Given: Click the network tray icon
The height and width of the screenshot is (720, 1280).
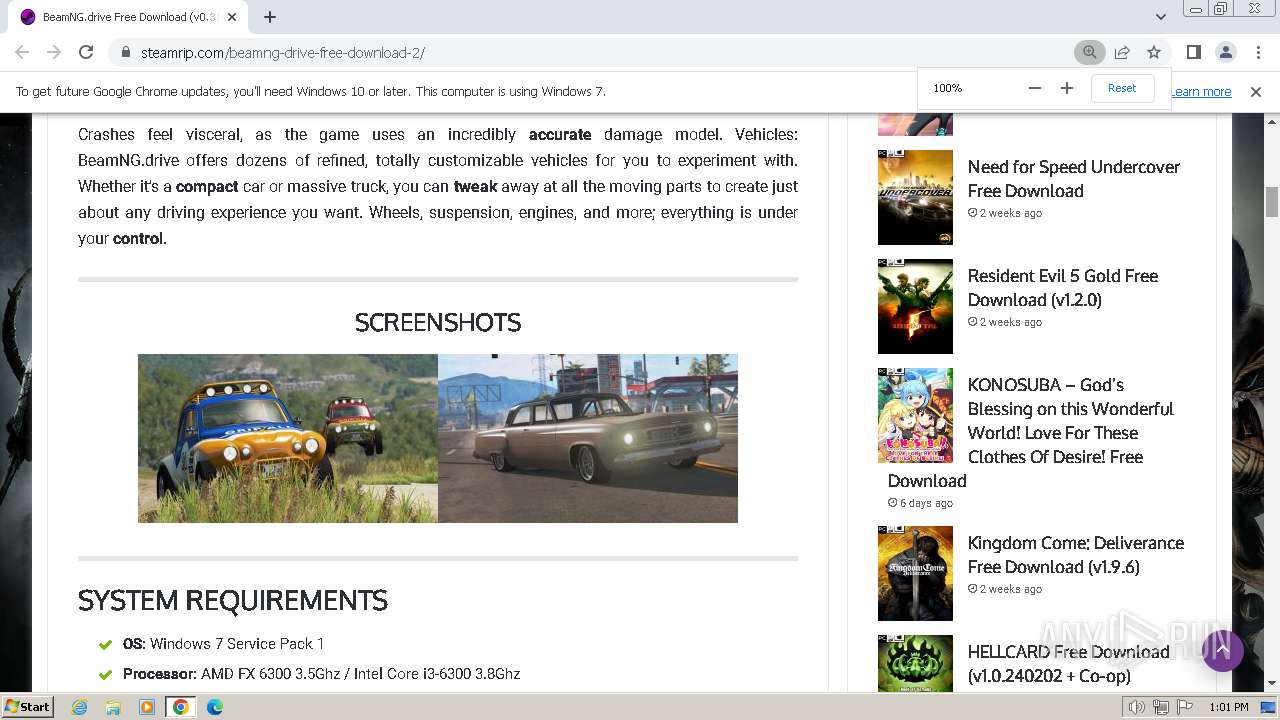Looking at the screenshot, I should (x=1161, y=707).
